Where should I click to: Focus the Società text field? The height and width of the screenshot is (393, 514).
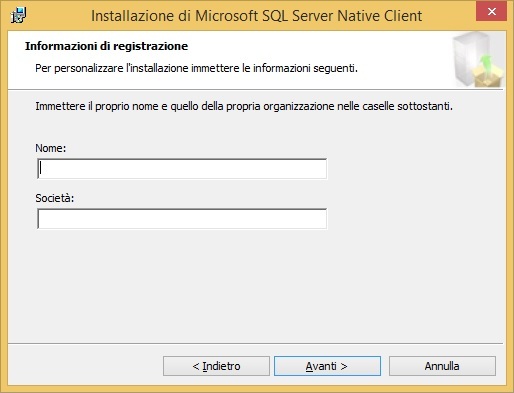[x=182, y=219]
